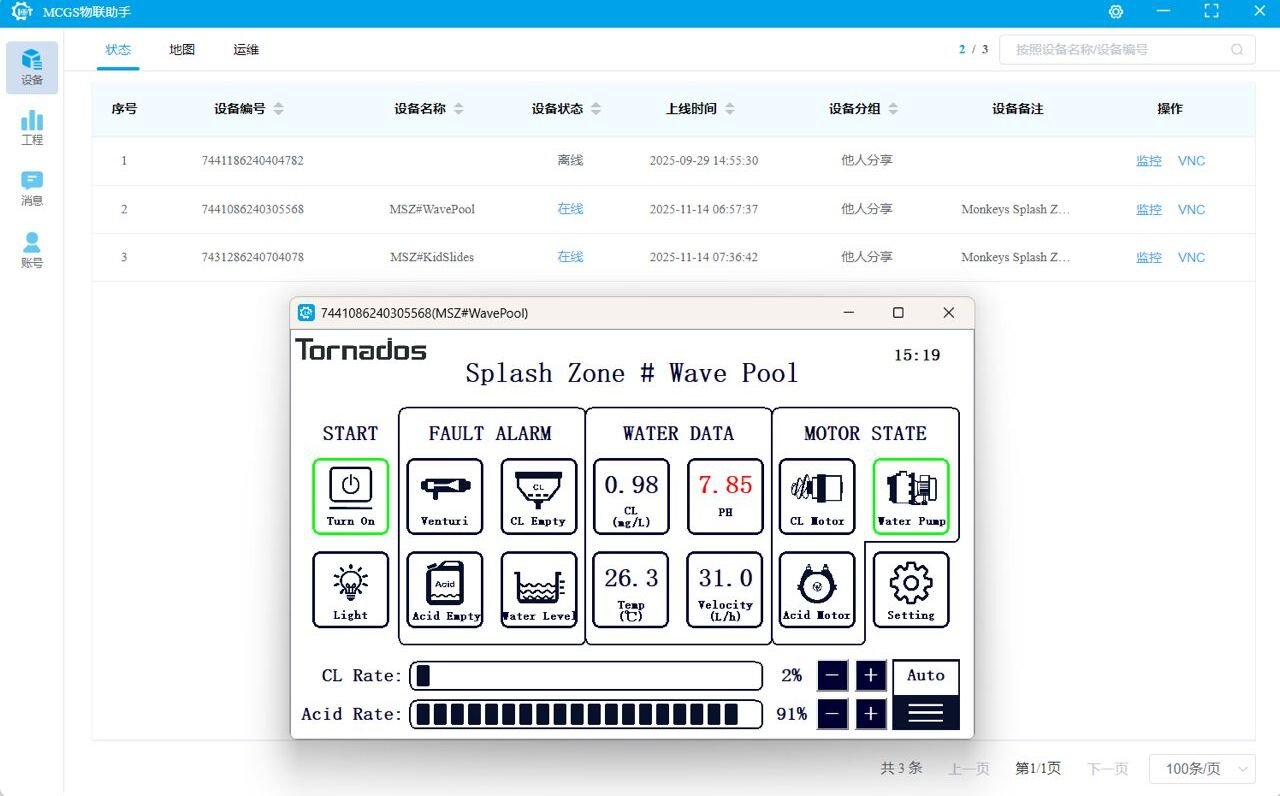Click the CL Motor state icon
The height and width of the screenshot is (796, 1280).
(817, 496)
